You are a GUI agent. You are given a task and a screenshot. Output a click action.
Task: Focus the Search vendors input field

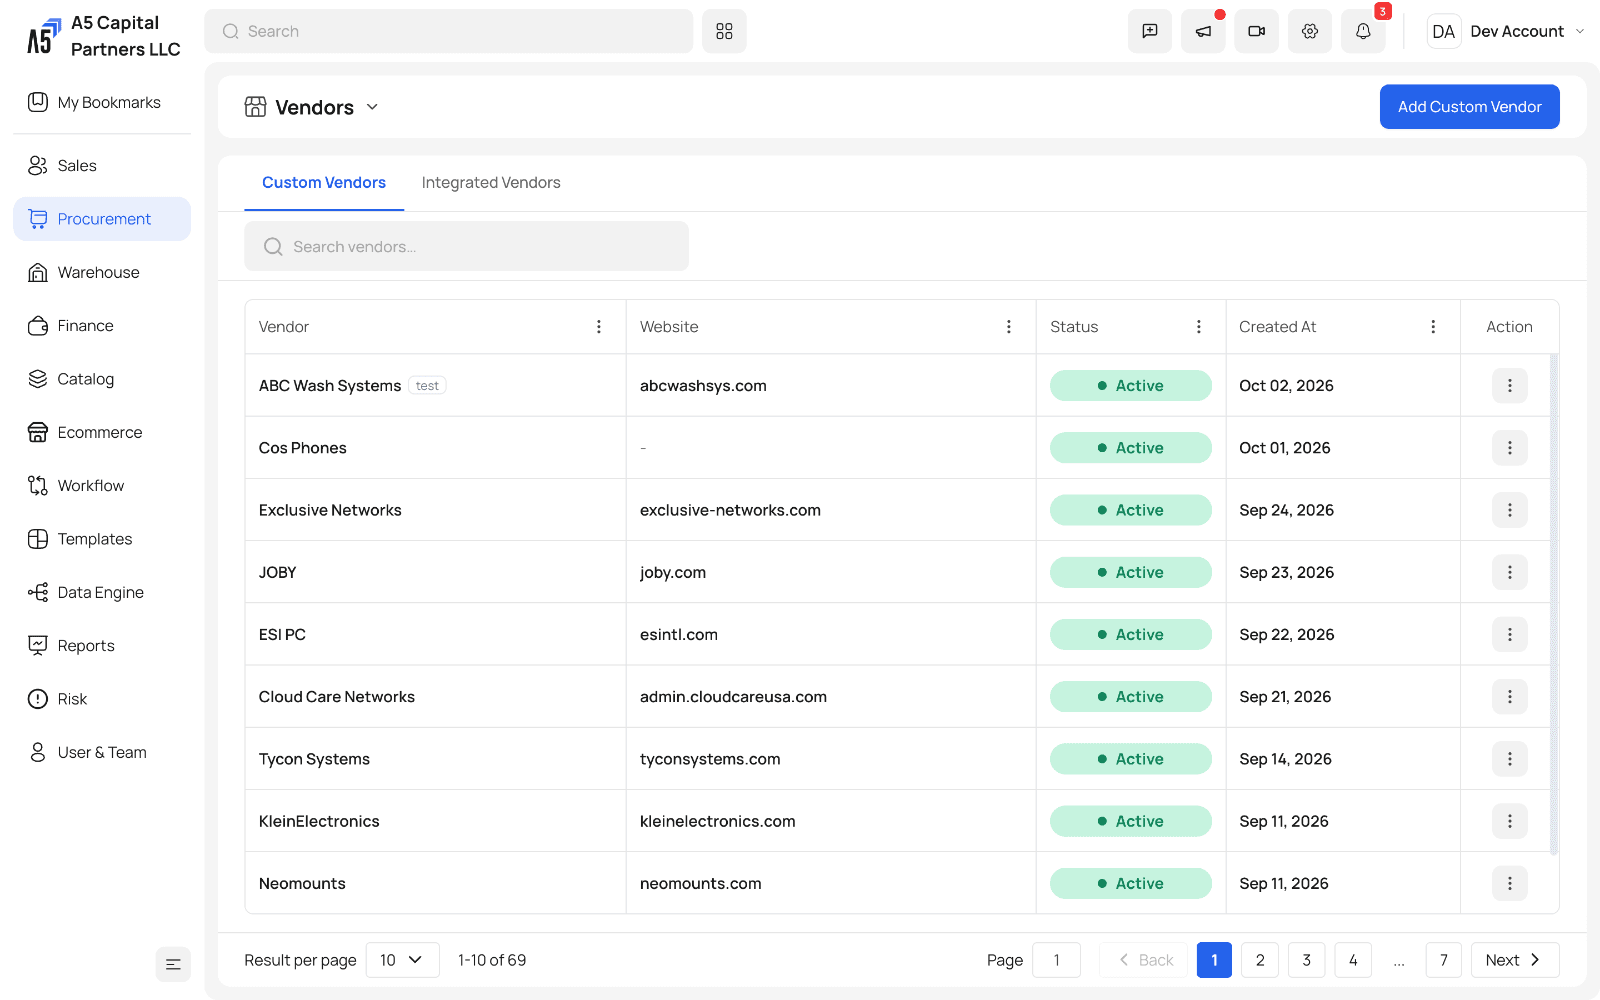pos(466,246)
